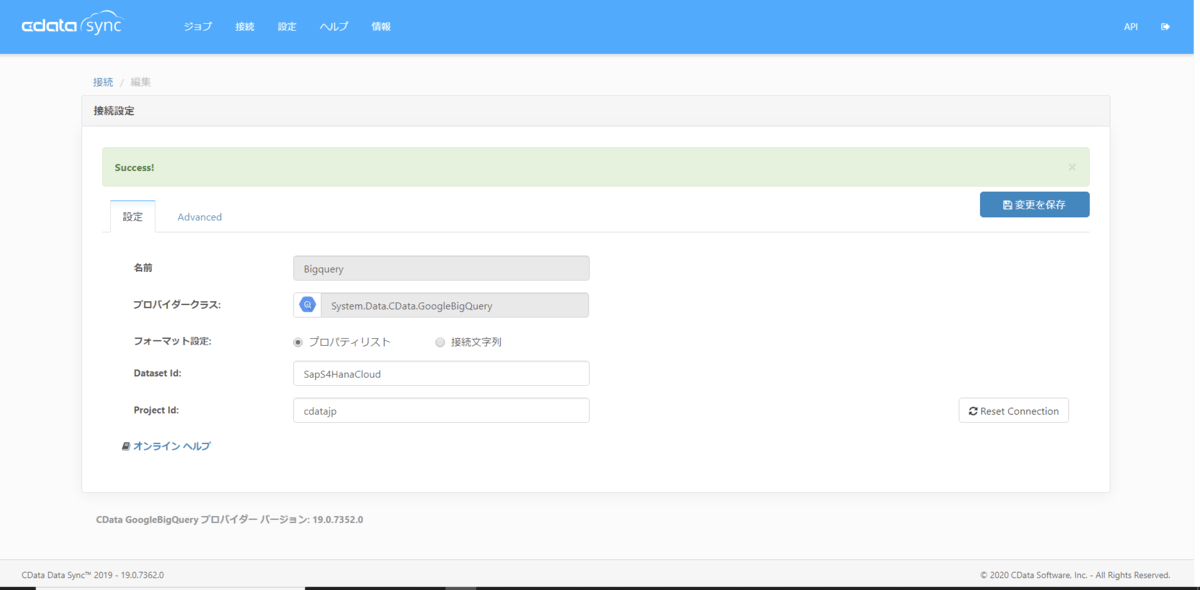Viewport: 1200px width, 590px height.
Task: Go to 接続 breadcrumb link
Action: (103, 82)
